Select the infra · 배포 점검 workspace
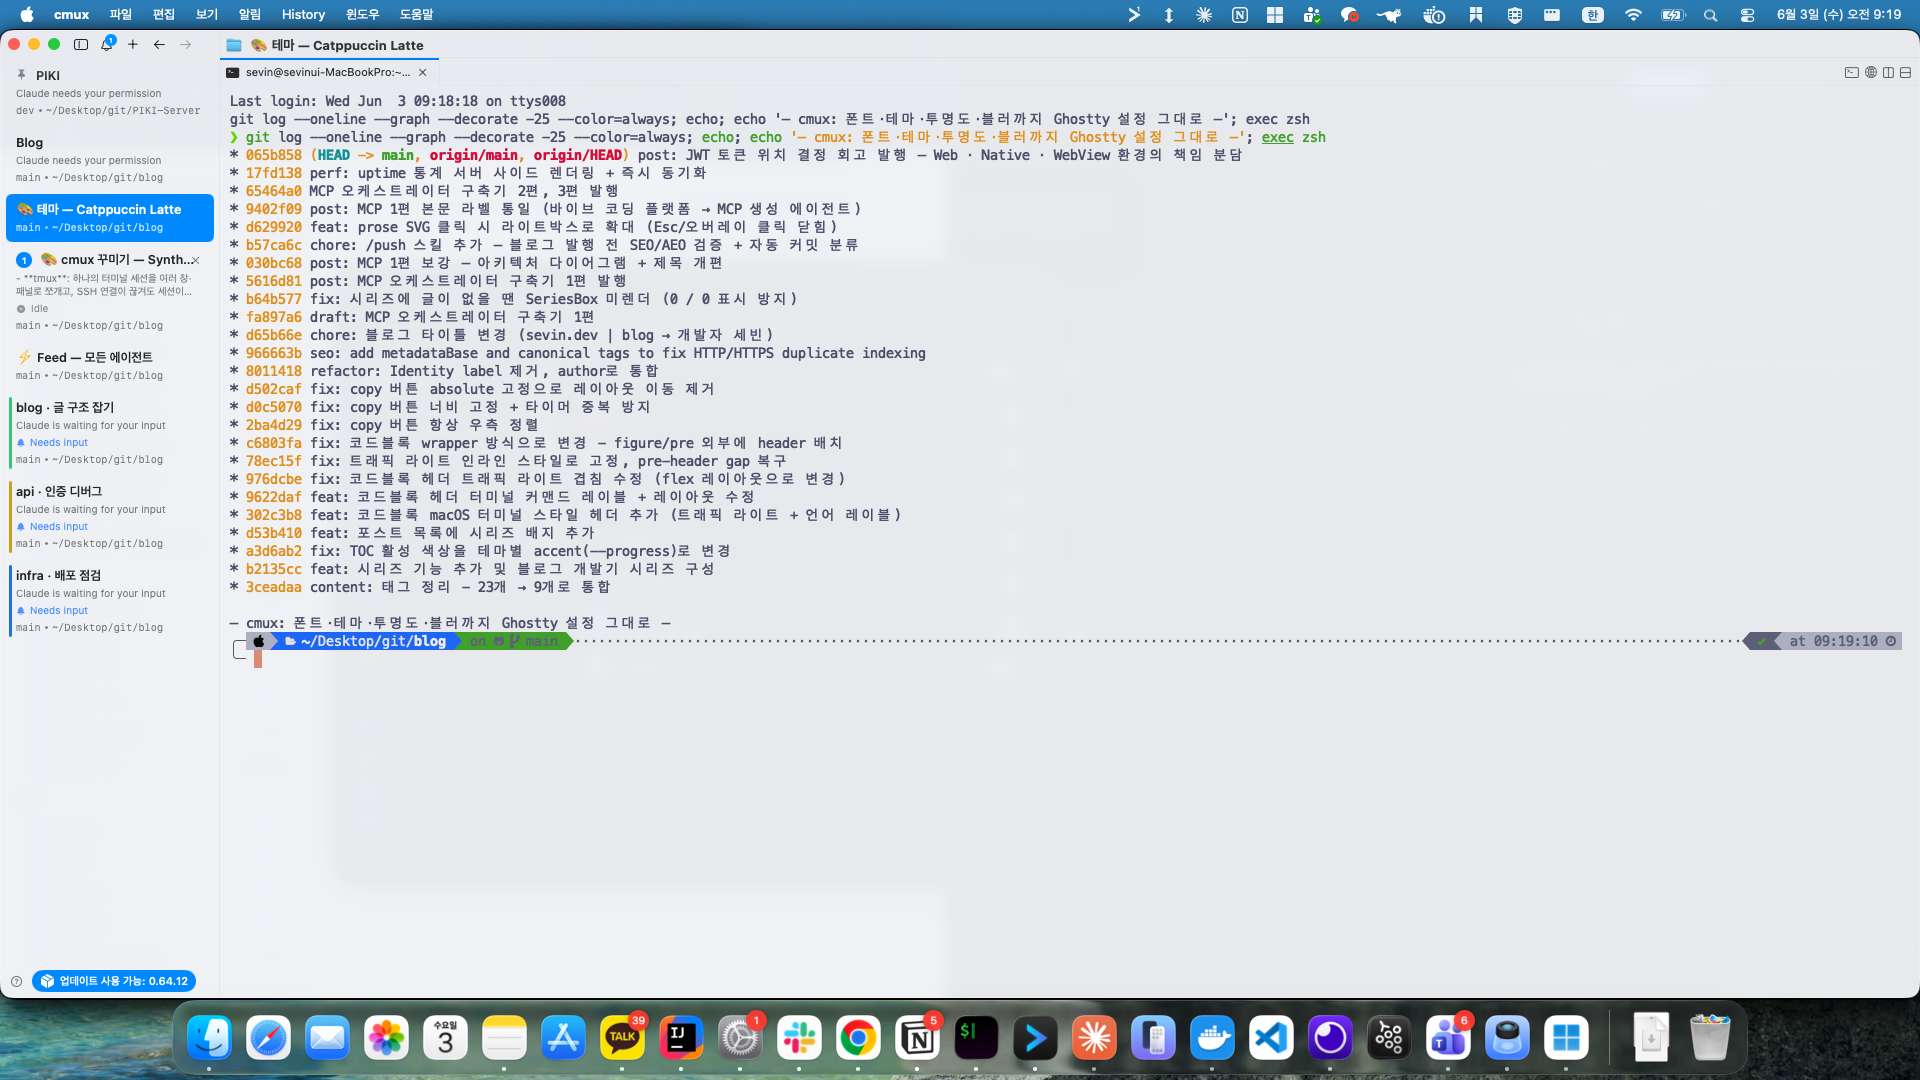The image size is (1920, 1080). point(110,601)
